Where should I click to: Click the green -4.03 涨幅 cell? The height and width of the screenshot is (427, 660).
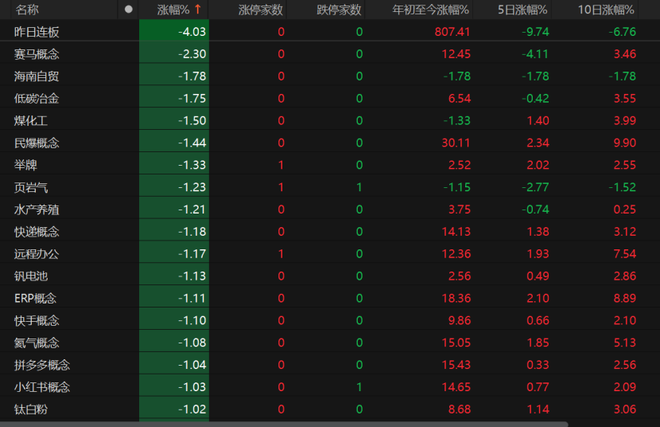tap(174, 32)
